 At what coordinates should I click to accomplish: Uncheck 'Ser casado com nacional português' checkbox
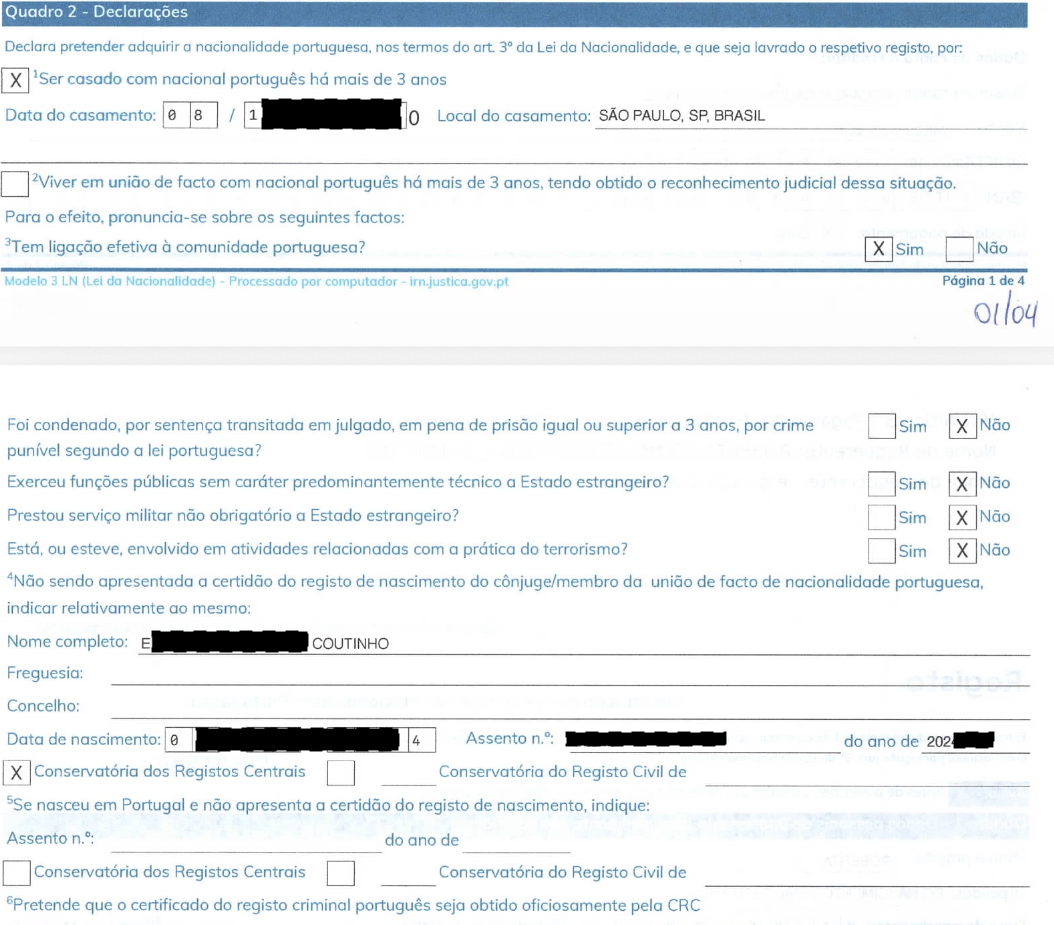16,81
